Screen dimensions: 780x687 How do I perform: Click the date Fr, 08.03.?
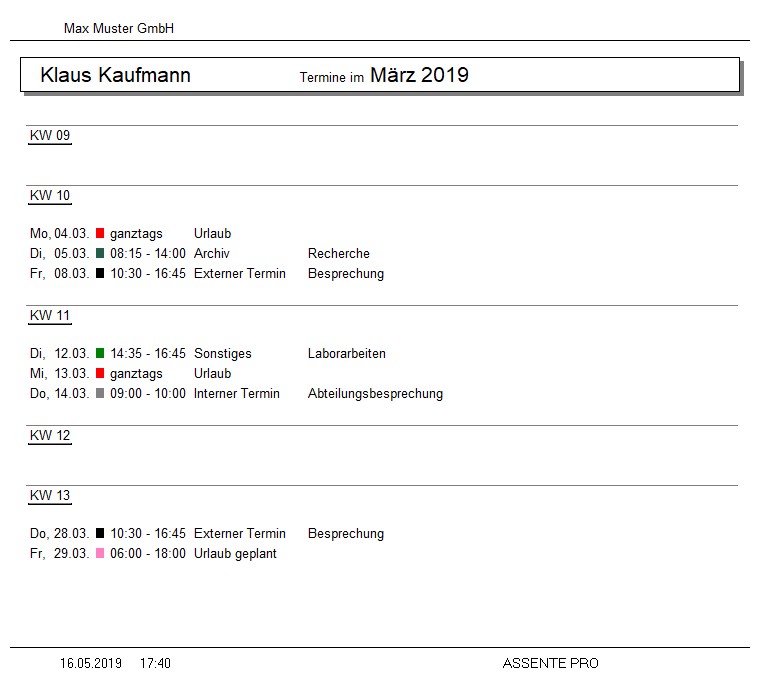point(60,273)
